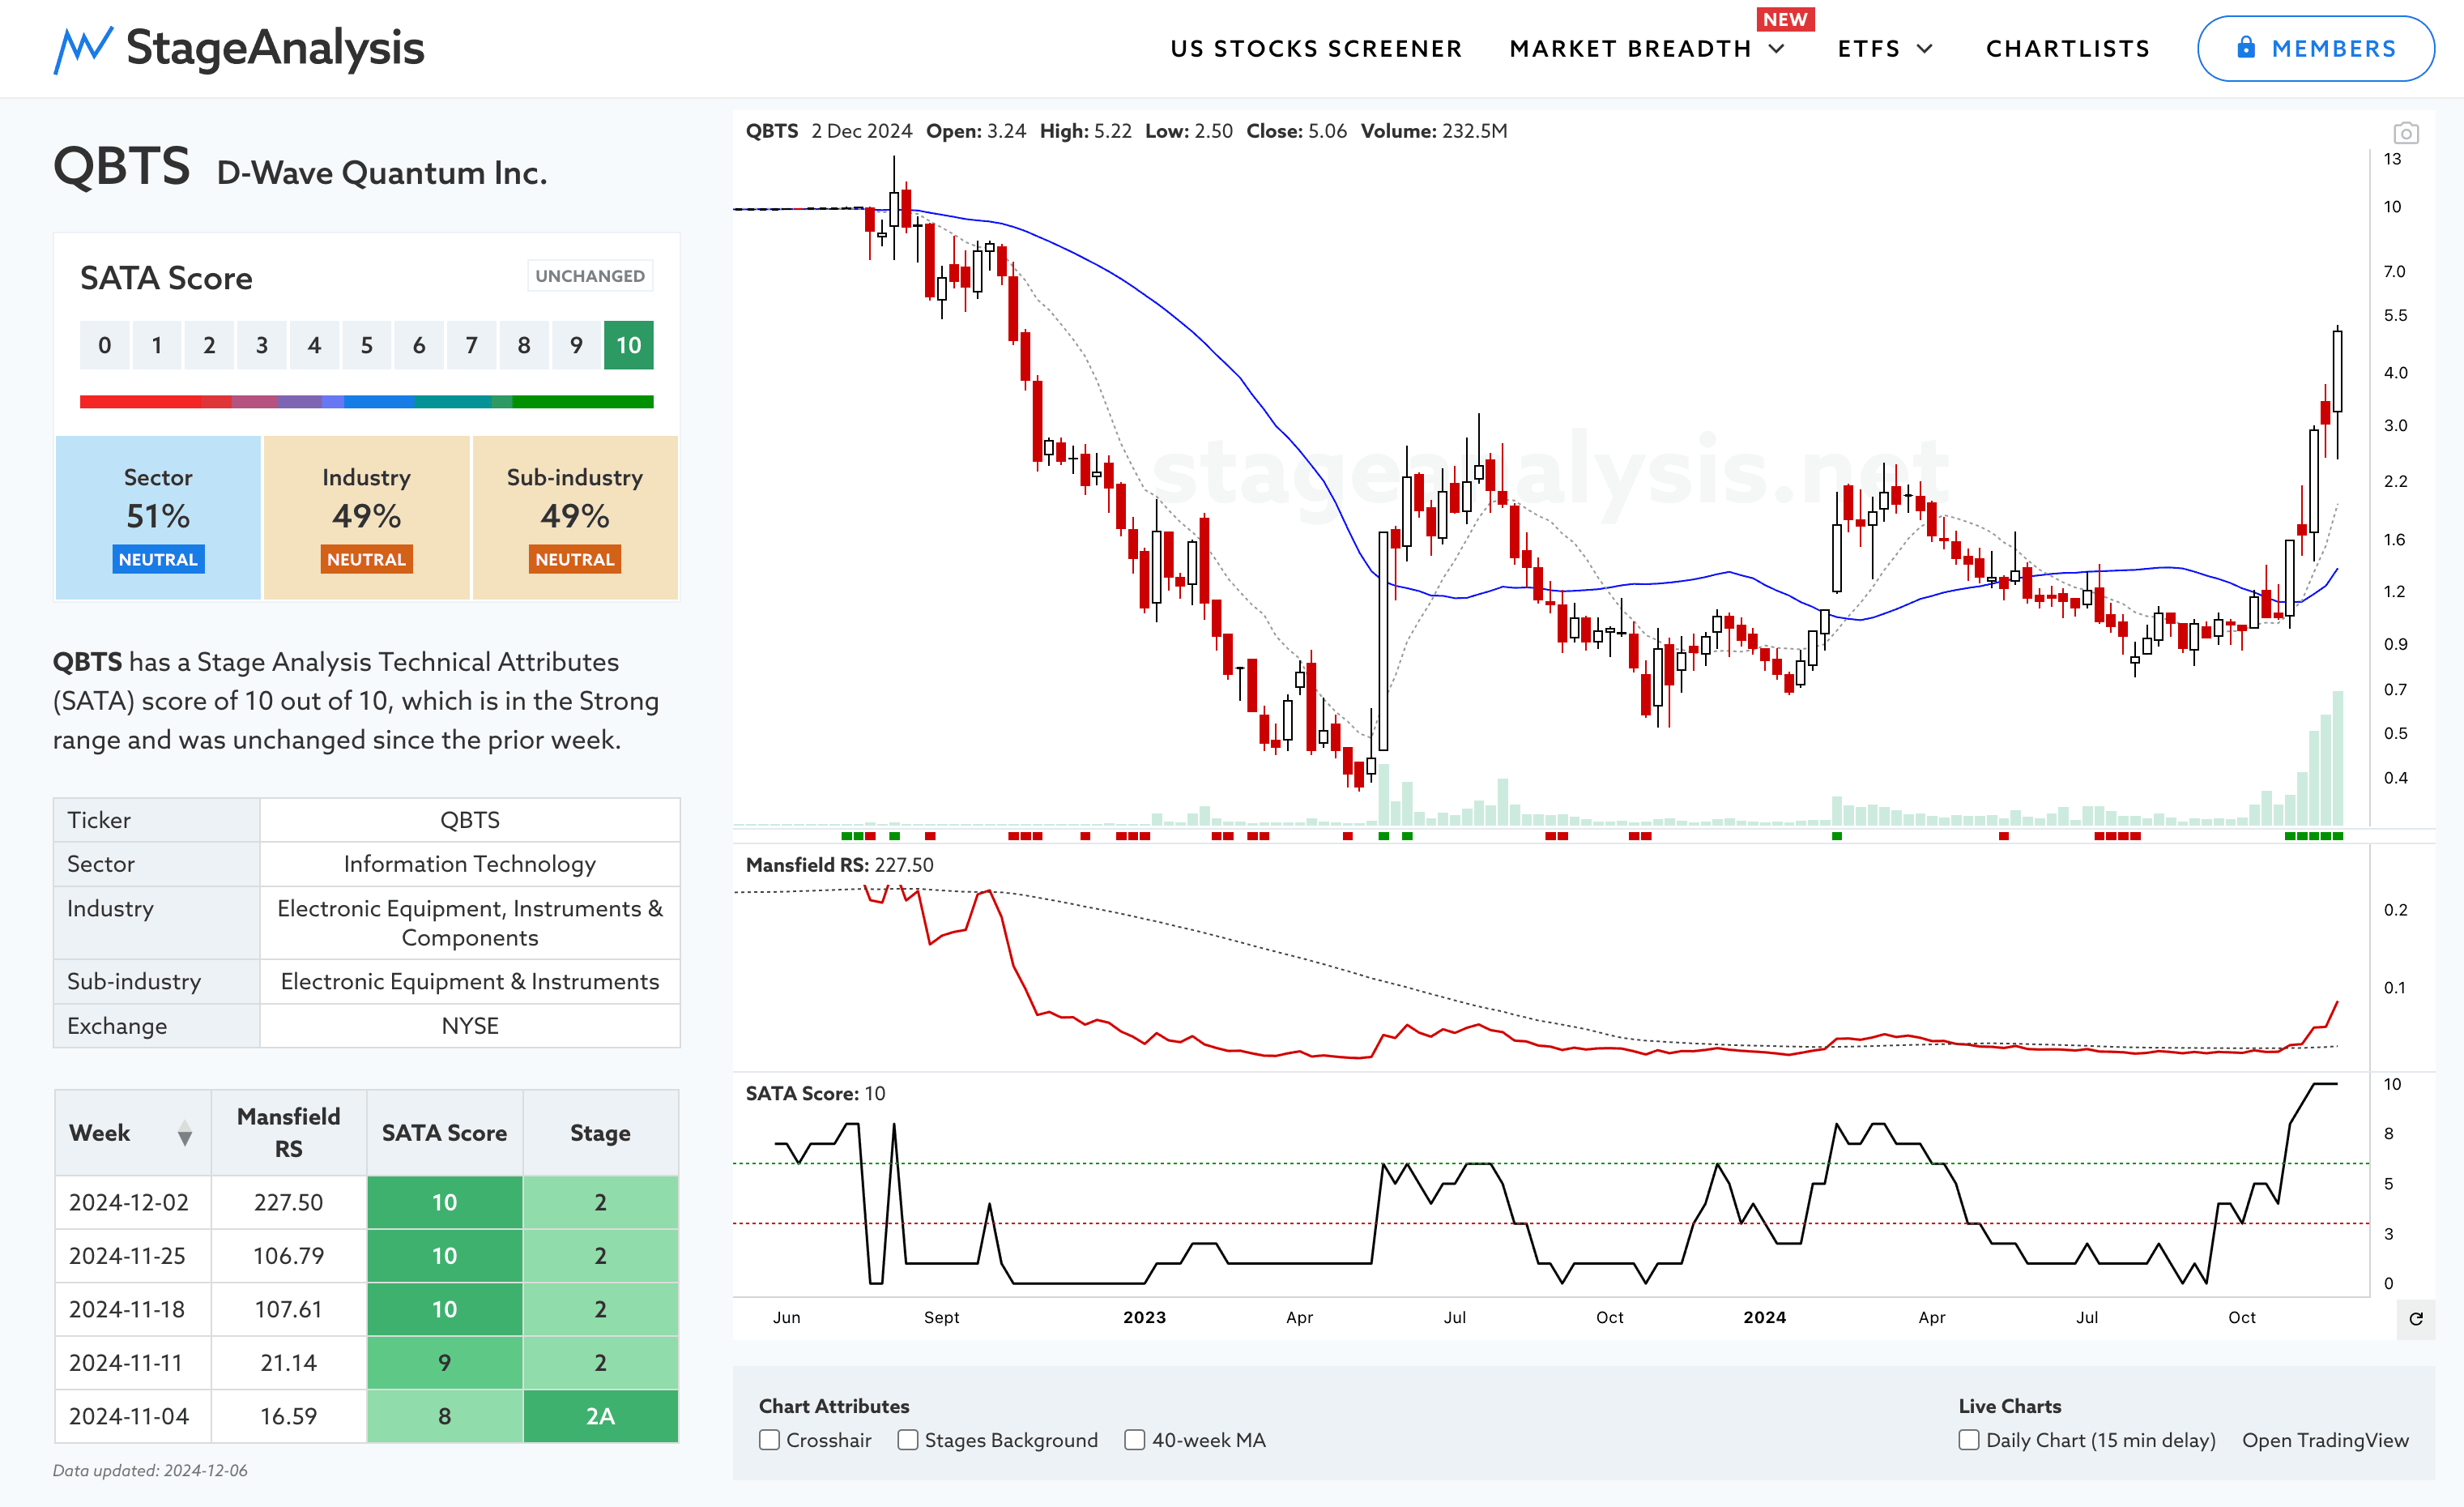Click the Volume: 232.5M readout
This screenshot has width=2464, height=1507.
pyautogui.click(x=1434, y=131)
